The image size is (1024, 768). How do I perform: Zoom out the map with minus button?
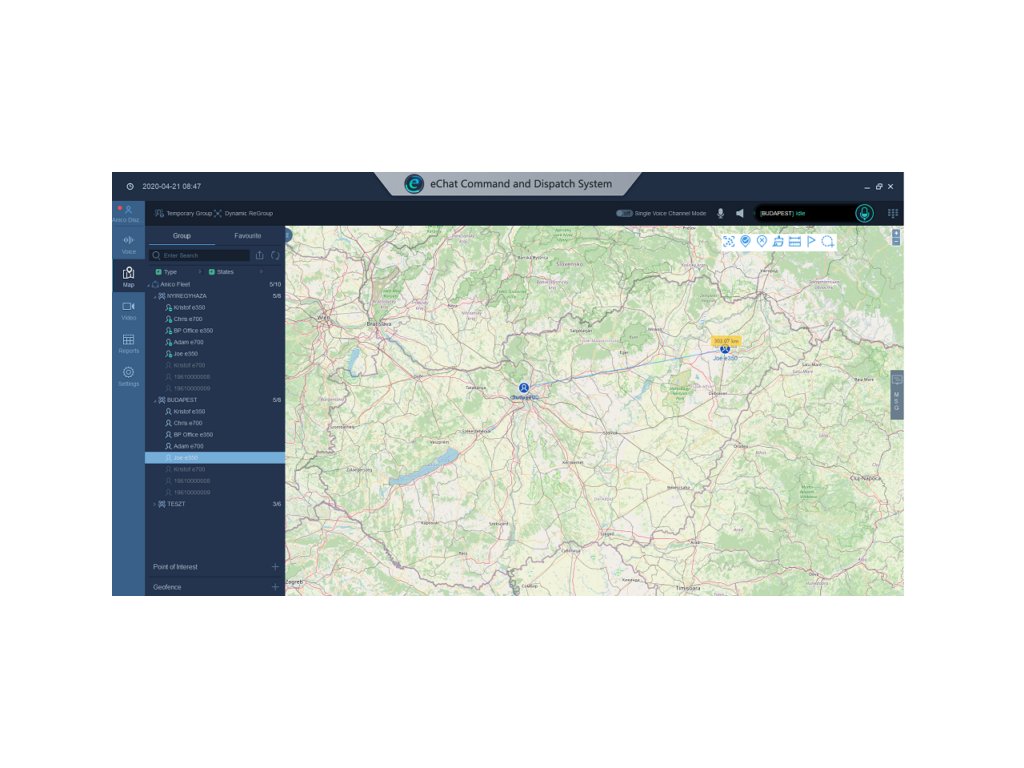[x=896, y=242]
